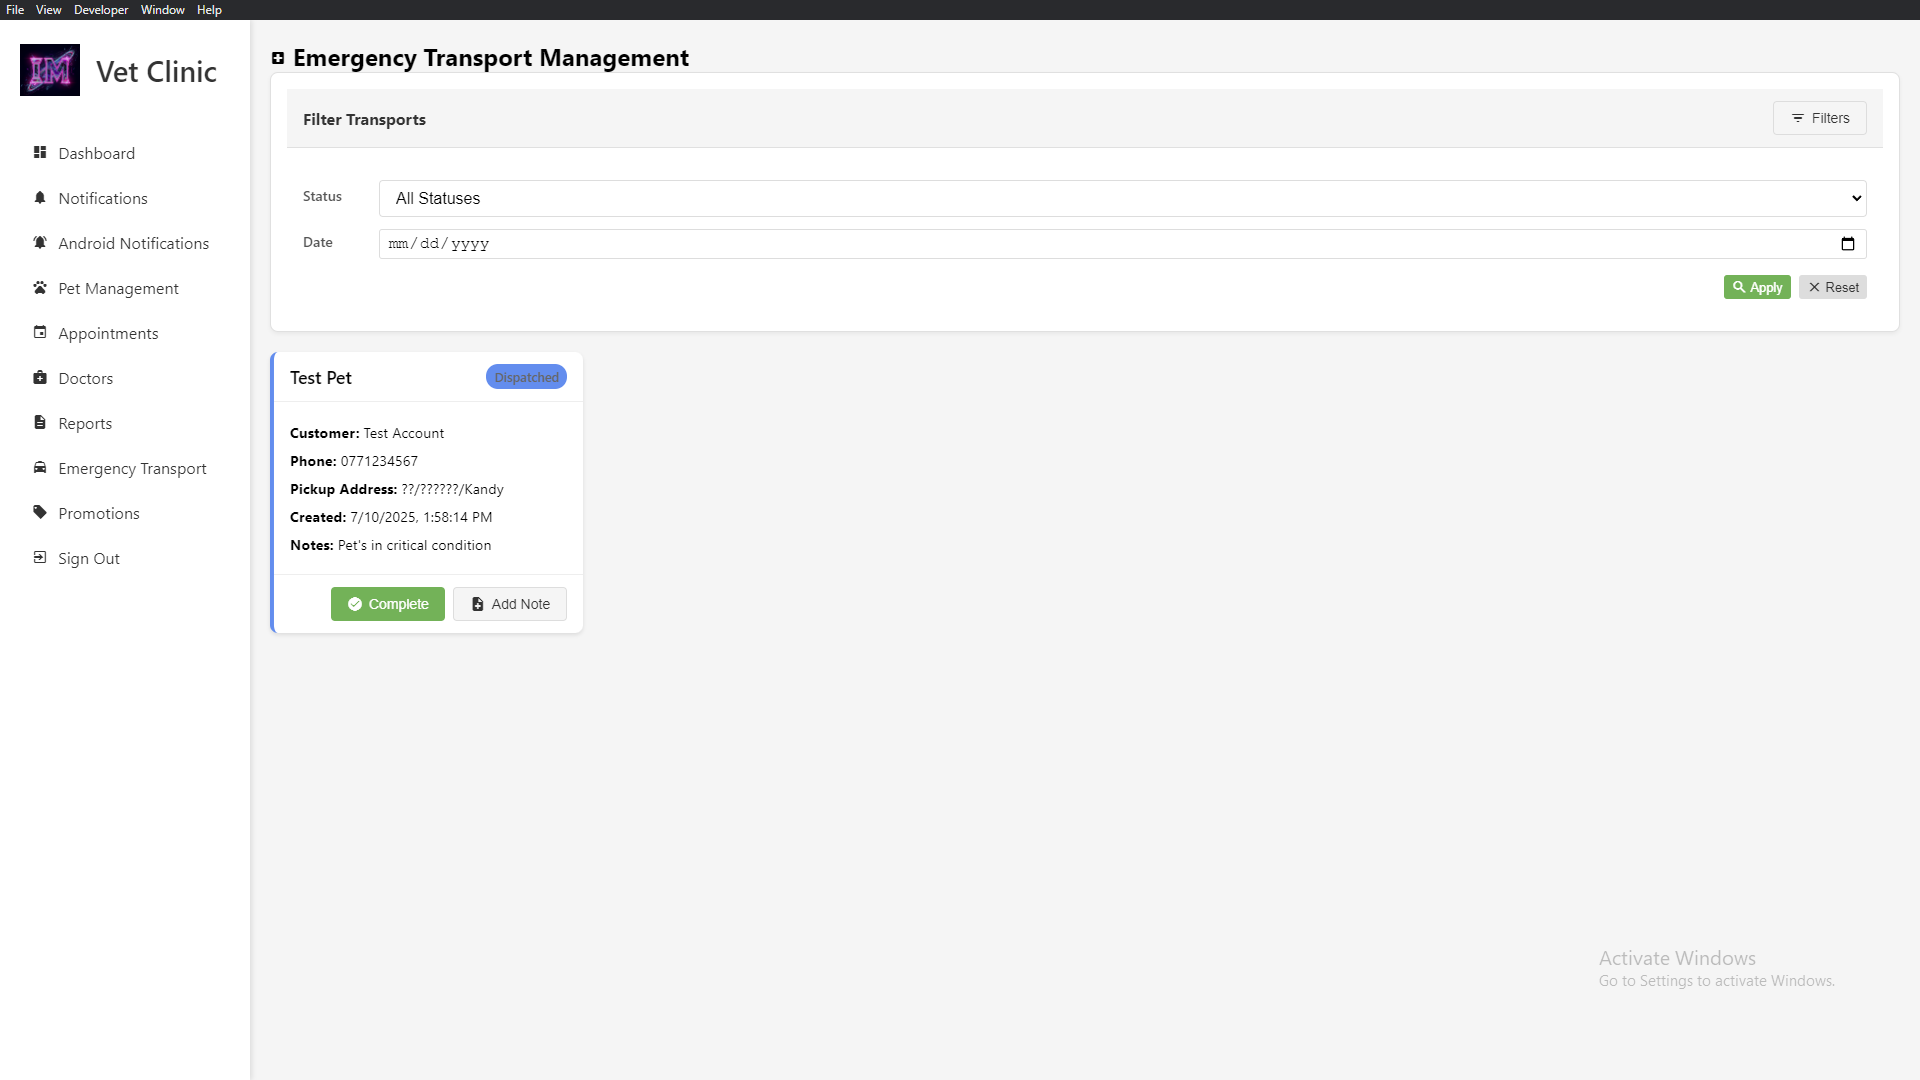Image resolution: width=1920 pixels, height=1080 pixels.
Task: Click the Notifications bell icon
Action: coord(40,198)
